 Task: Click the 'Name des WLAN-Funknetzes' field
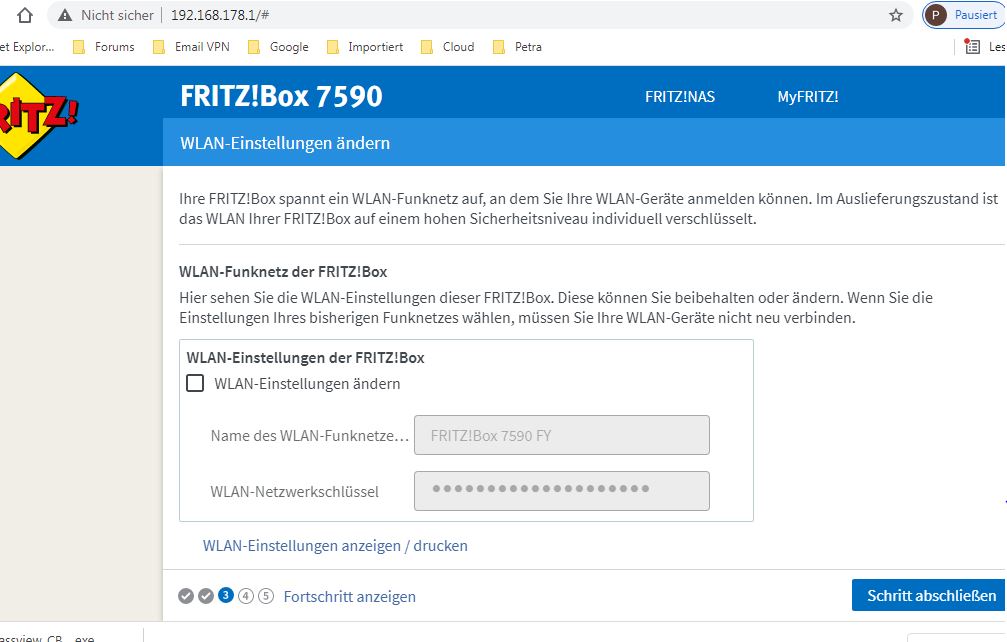(561, 435)
